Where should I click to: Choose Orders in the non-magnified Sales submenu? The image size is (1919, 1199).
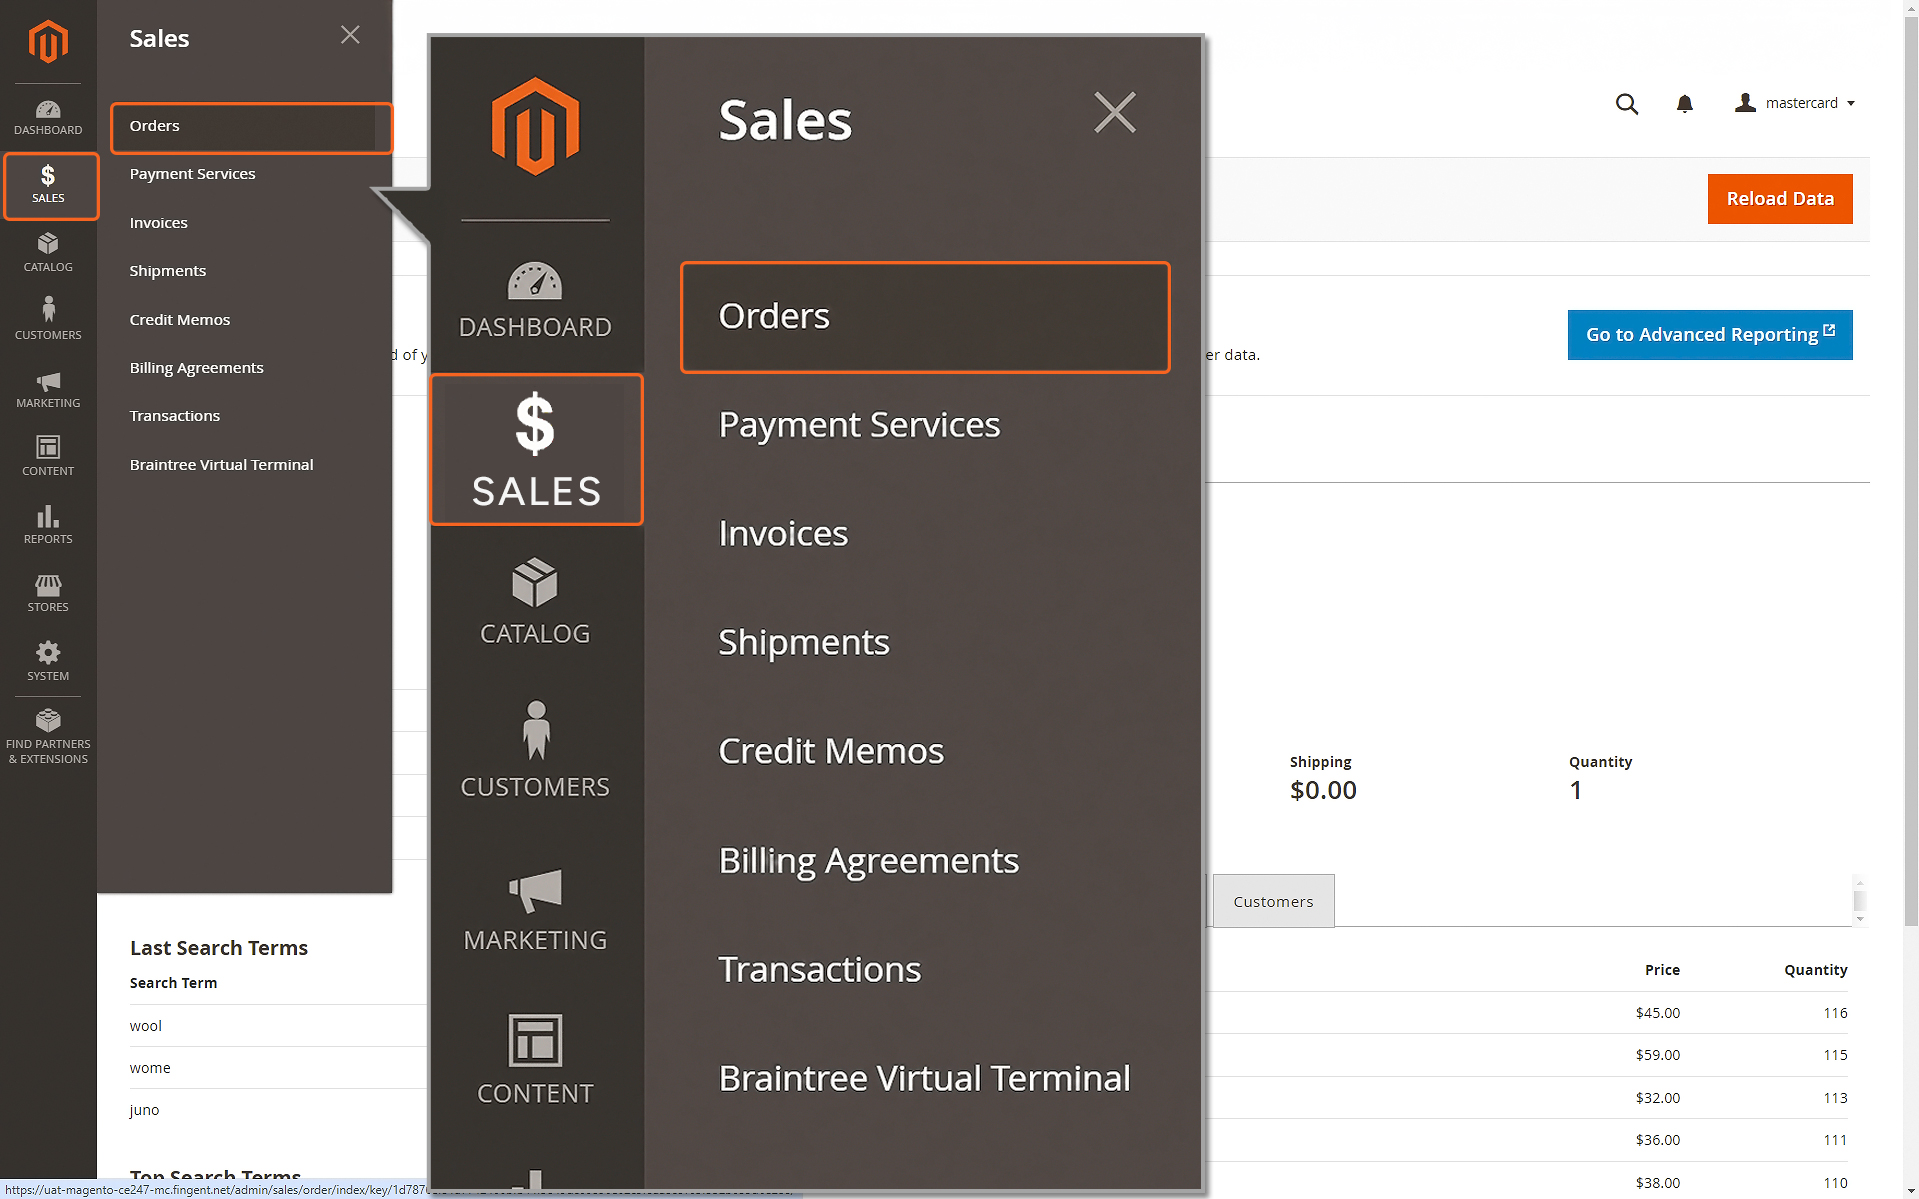click(x=250, y=127)
